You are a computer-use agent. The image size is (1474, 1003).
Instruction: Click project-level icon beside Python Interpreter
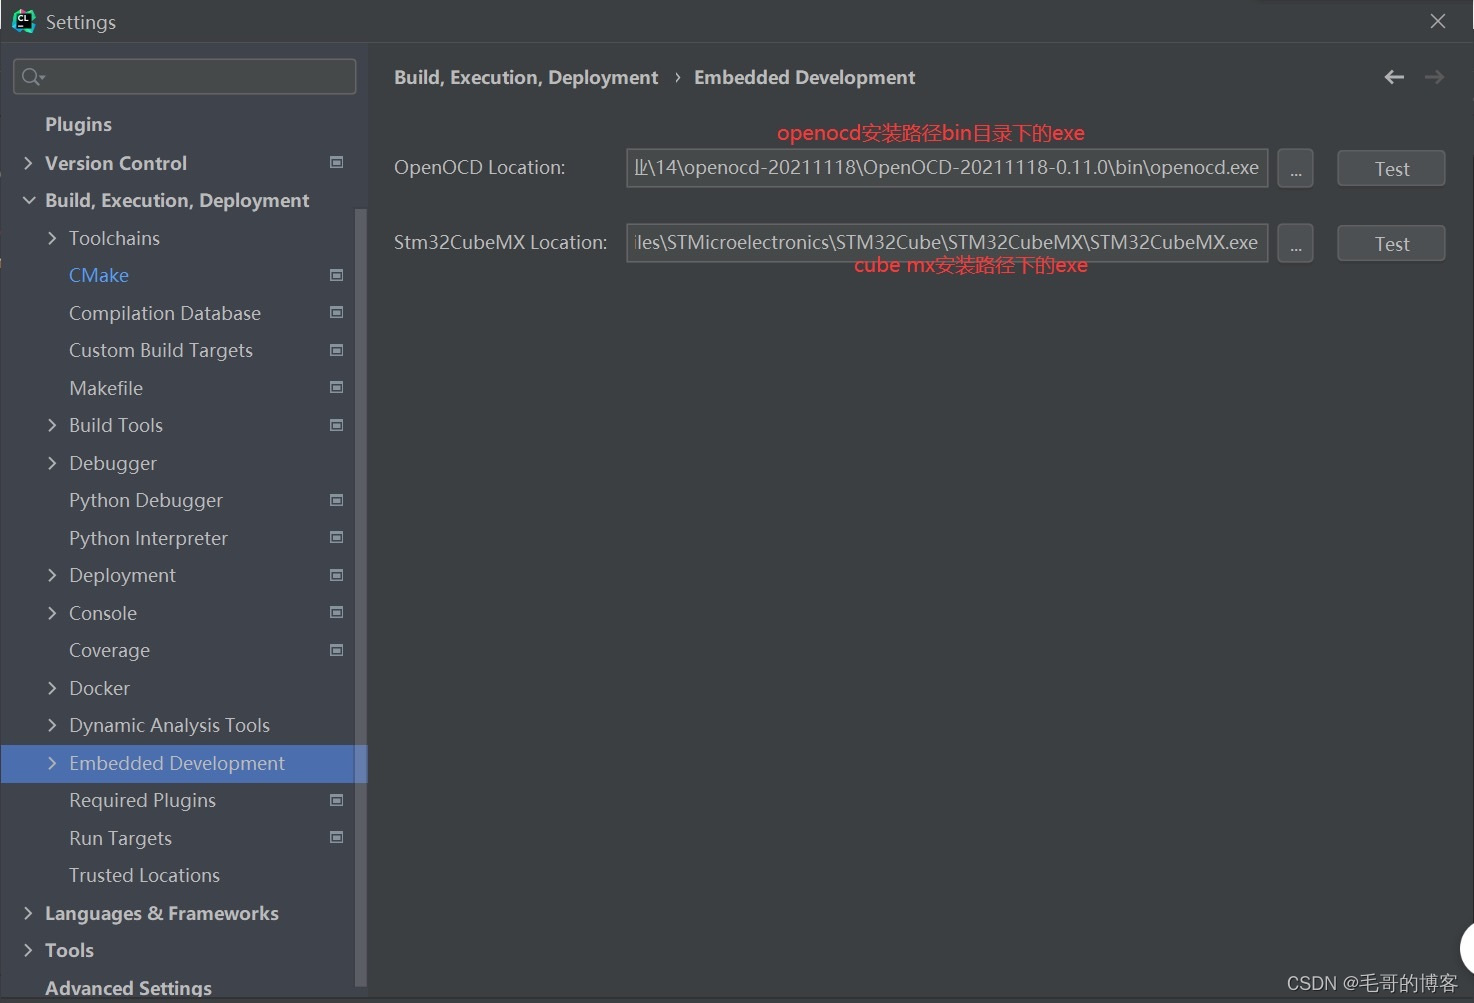coord(337,537)
